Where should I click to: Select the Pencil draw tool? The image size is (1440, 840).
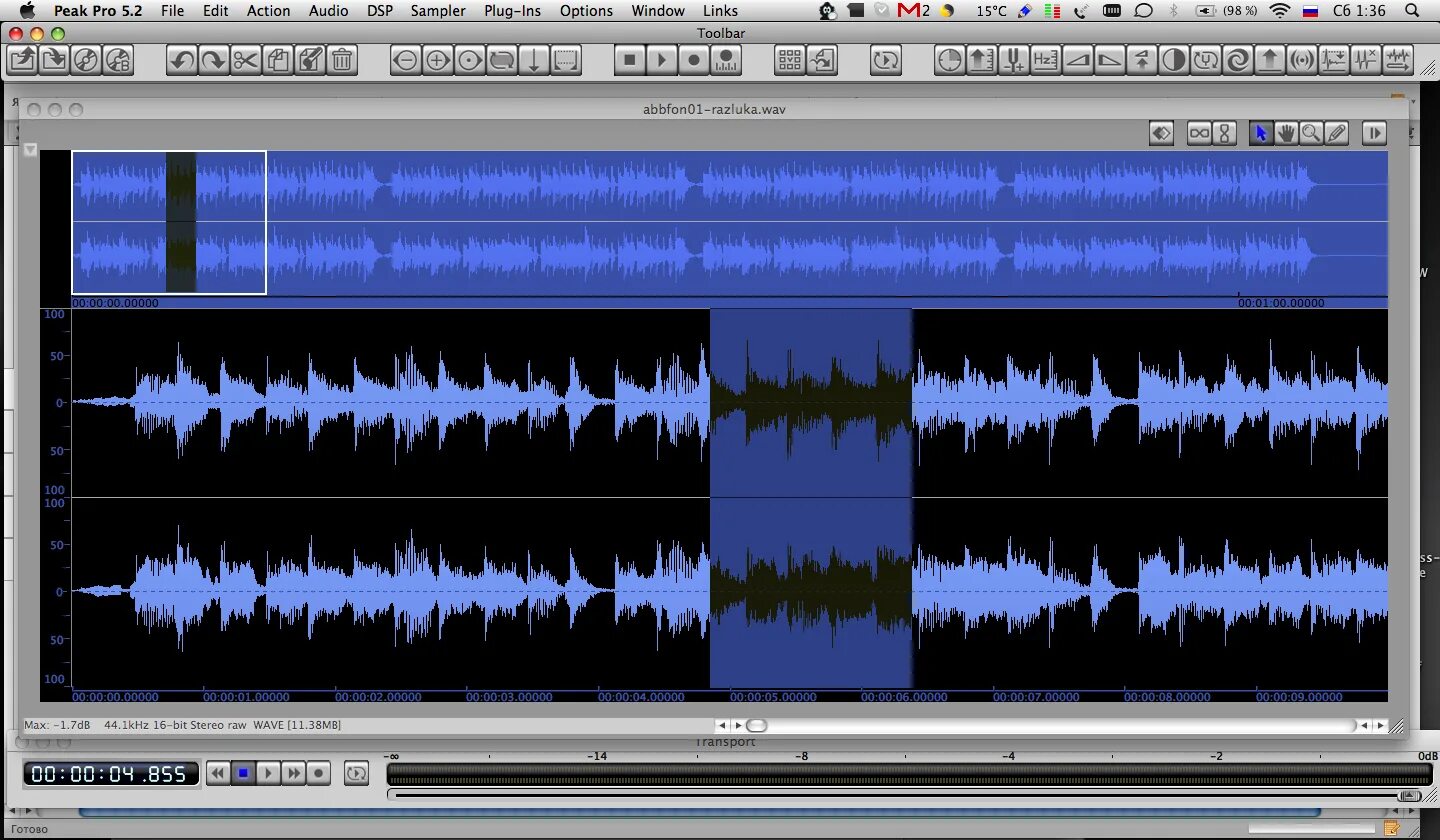(x=1336, y=133)
